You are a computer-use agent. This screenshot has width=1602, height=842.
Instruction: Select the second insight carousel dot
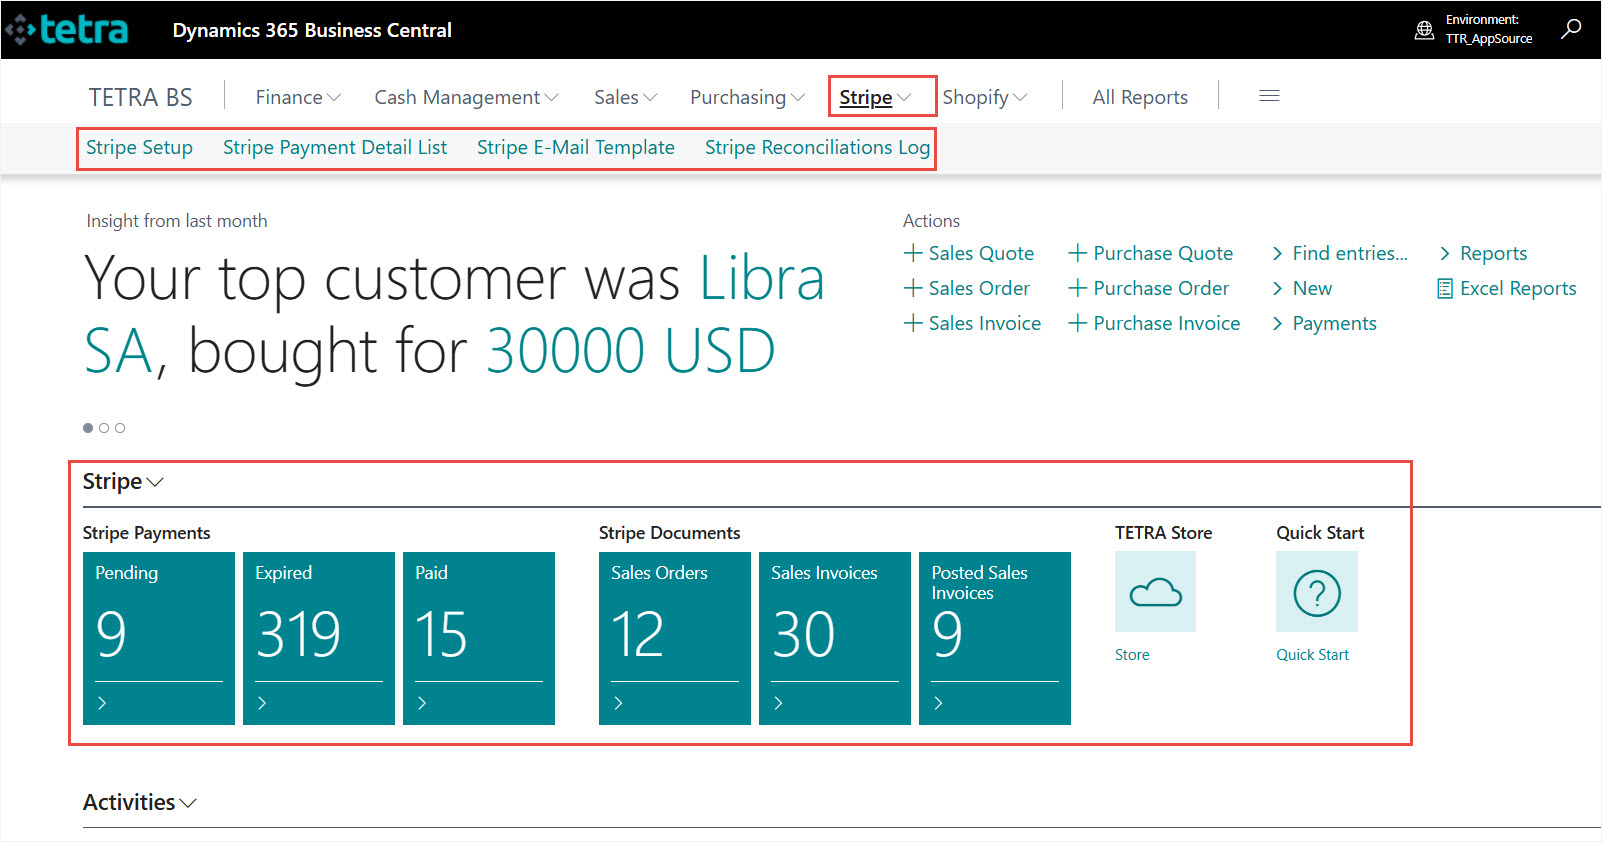click(x=104, y=428)
